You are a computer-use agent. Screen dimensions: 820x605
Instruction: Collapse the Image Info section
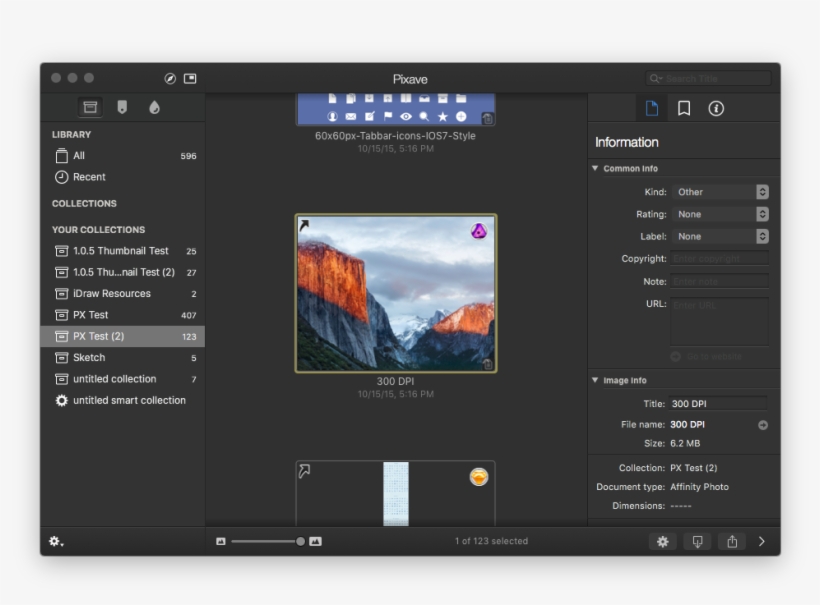[597, 380]
